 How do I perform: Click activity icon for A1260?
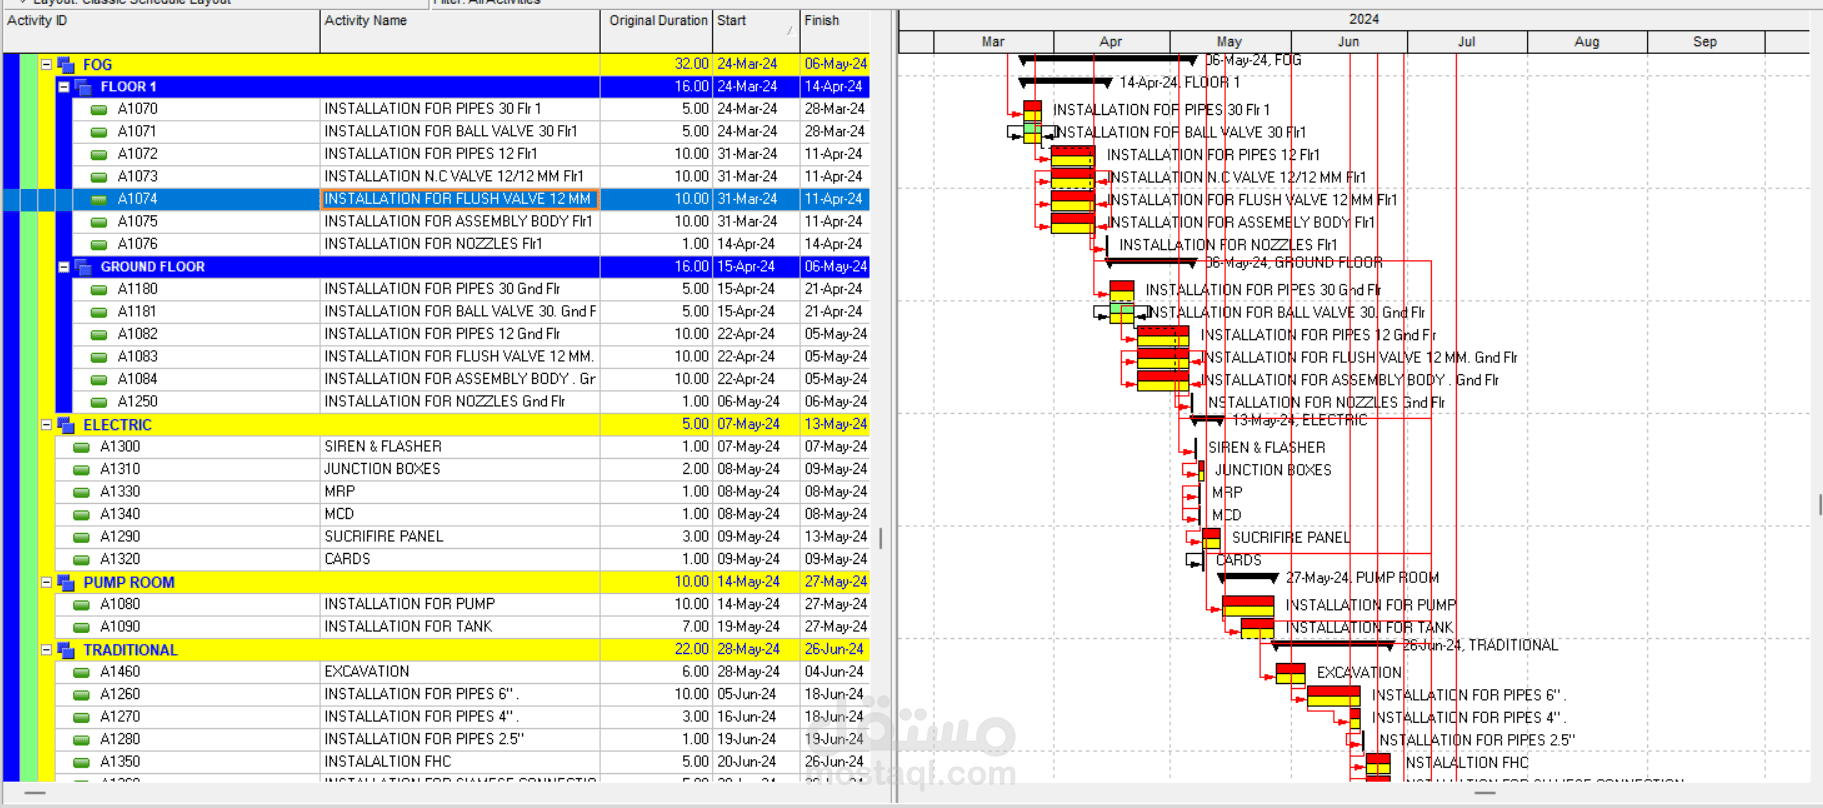click(82, 695)
